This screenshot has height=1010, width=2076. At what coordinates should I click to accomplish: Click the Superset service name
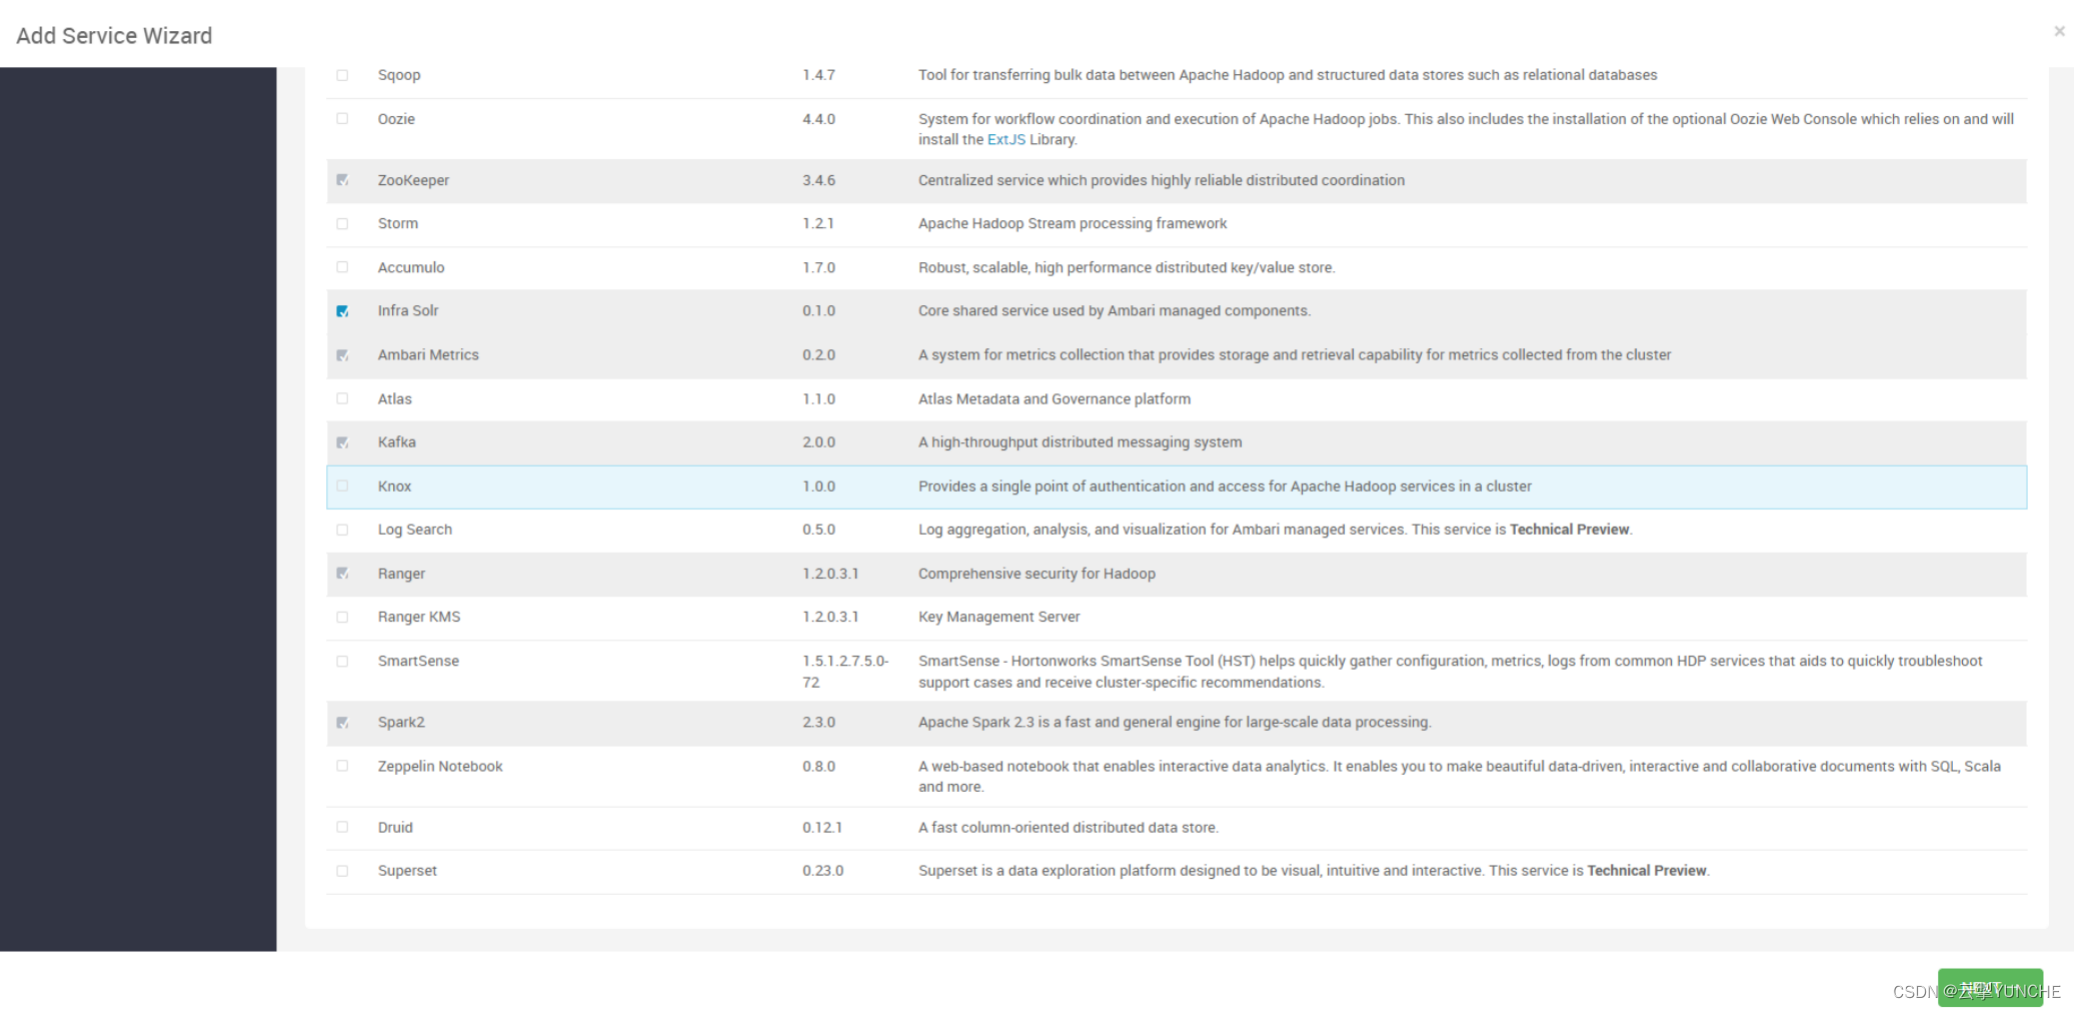click(x=407, y=871)
